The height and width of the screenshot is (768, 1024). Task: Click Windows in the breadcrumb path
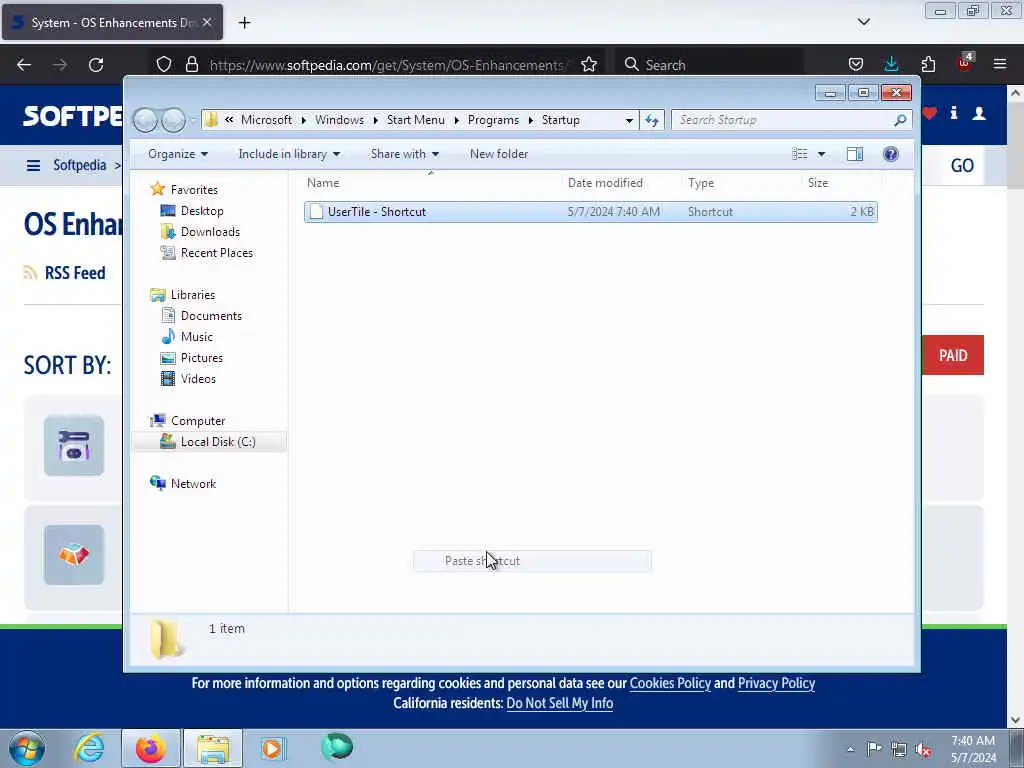pos(340,120)
